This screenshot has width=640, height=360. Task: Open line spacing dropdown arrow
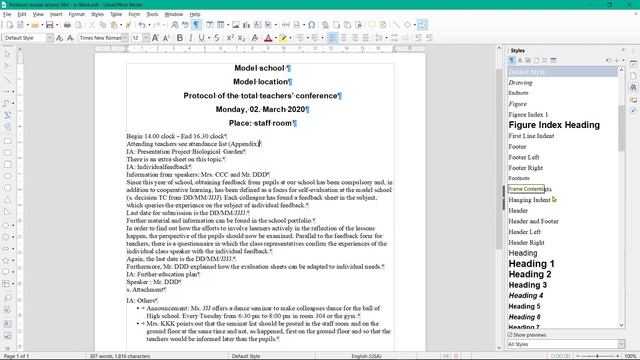386,38
